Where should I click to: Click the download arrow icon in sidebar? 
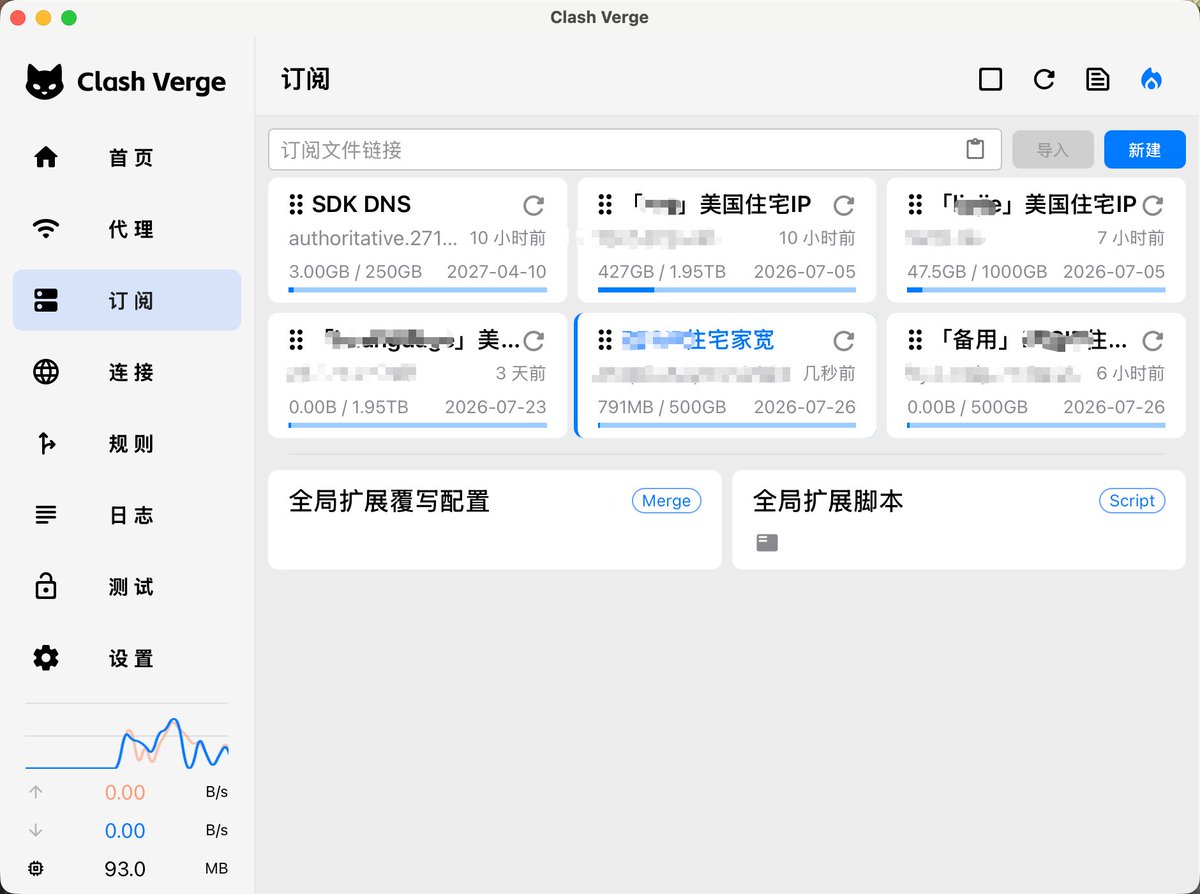[x=36, y=830]
